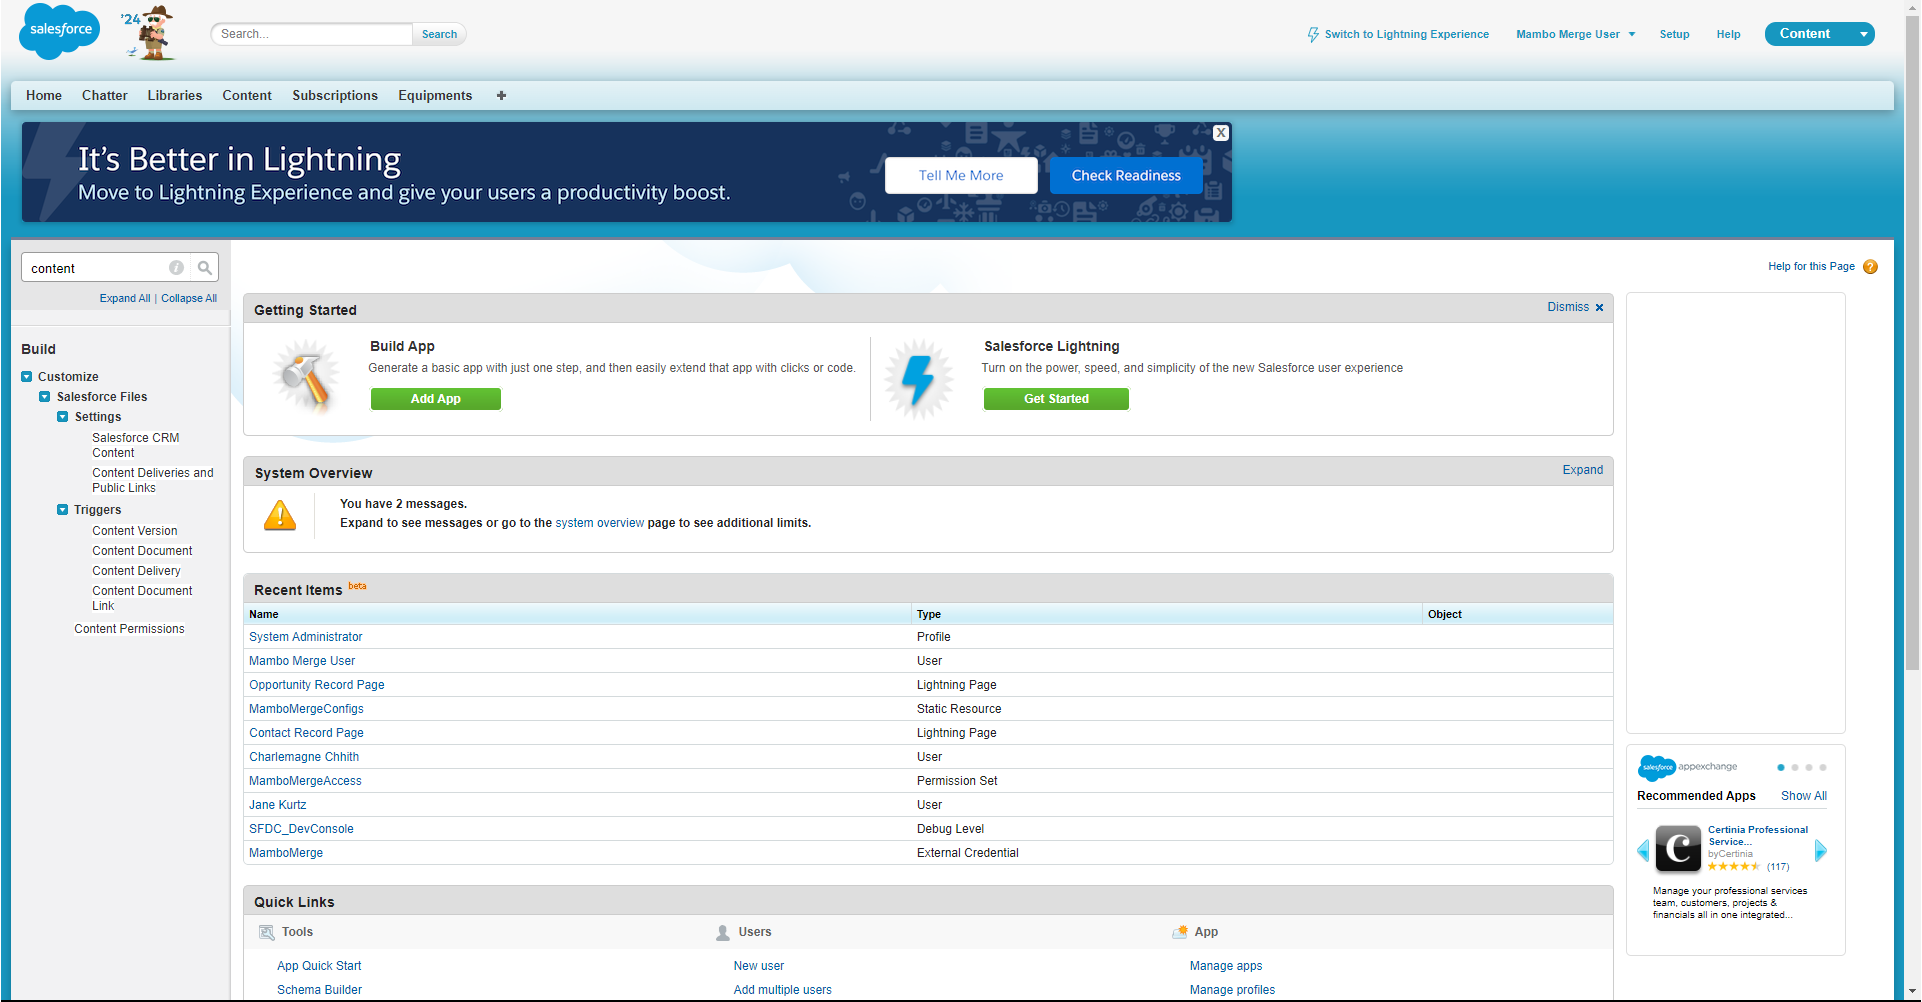1922x1002 pixels.
Task: Open the Chatter tab
Action: point(104,95)
